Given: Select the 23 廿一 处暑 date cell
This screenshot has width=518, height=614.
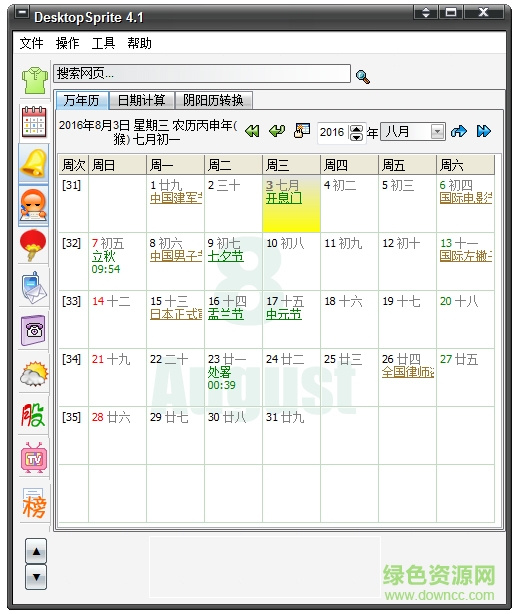Looking at the screenshot, I should (233, 377).
